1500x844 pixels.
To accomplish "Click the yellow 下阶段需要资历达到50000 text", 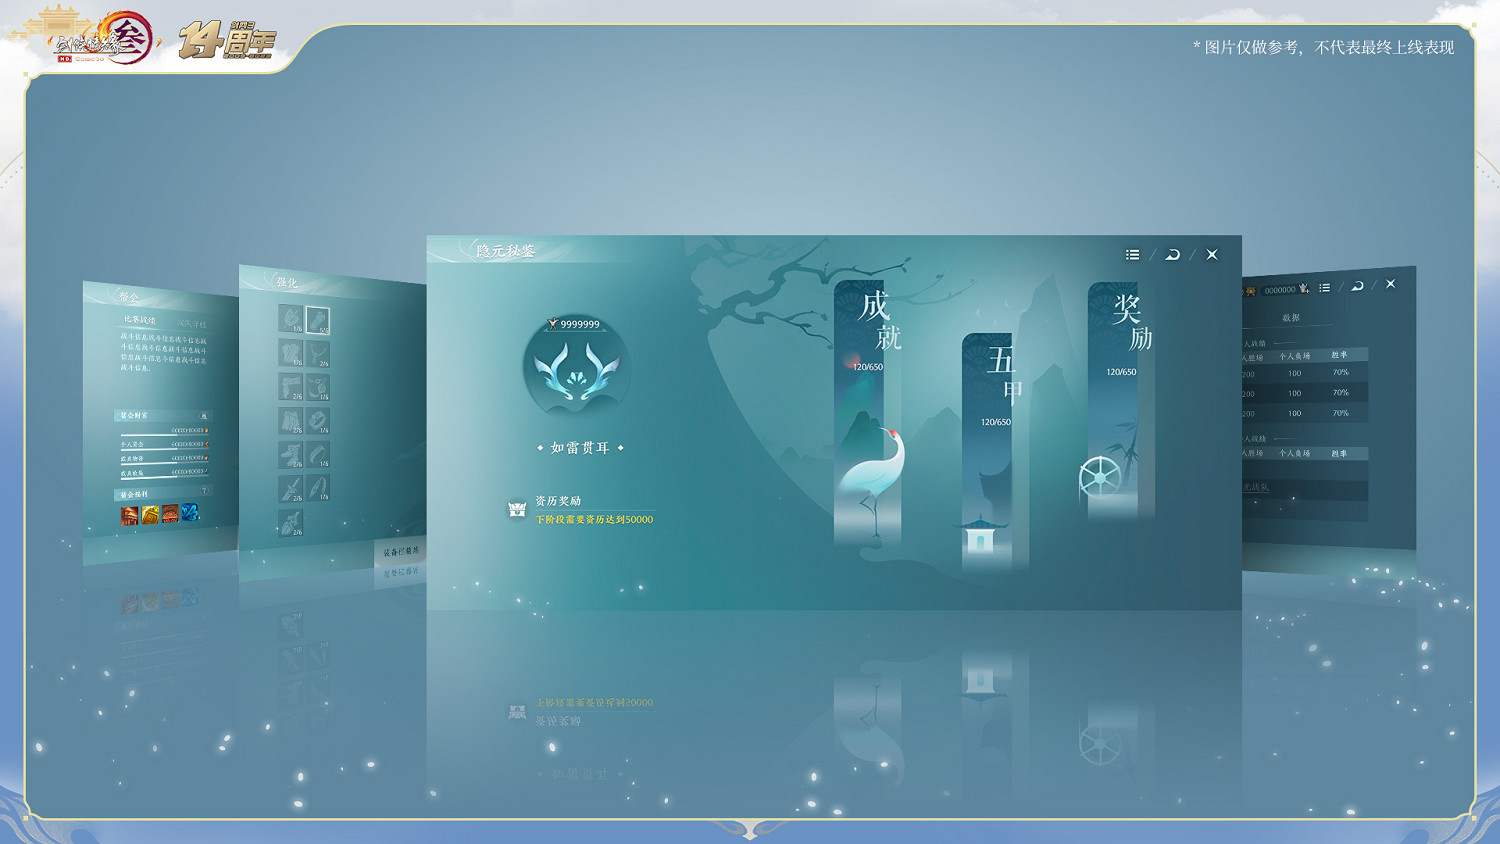I will pos(594,520).
